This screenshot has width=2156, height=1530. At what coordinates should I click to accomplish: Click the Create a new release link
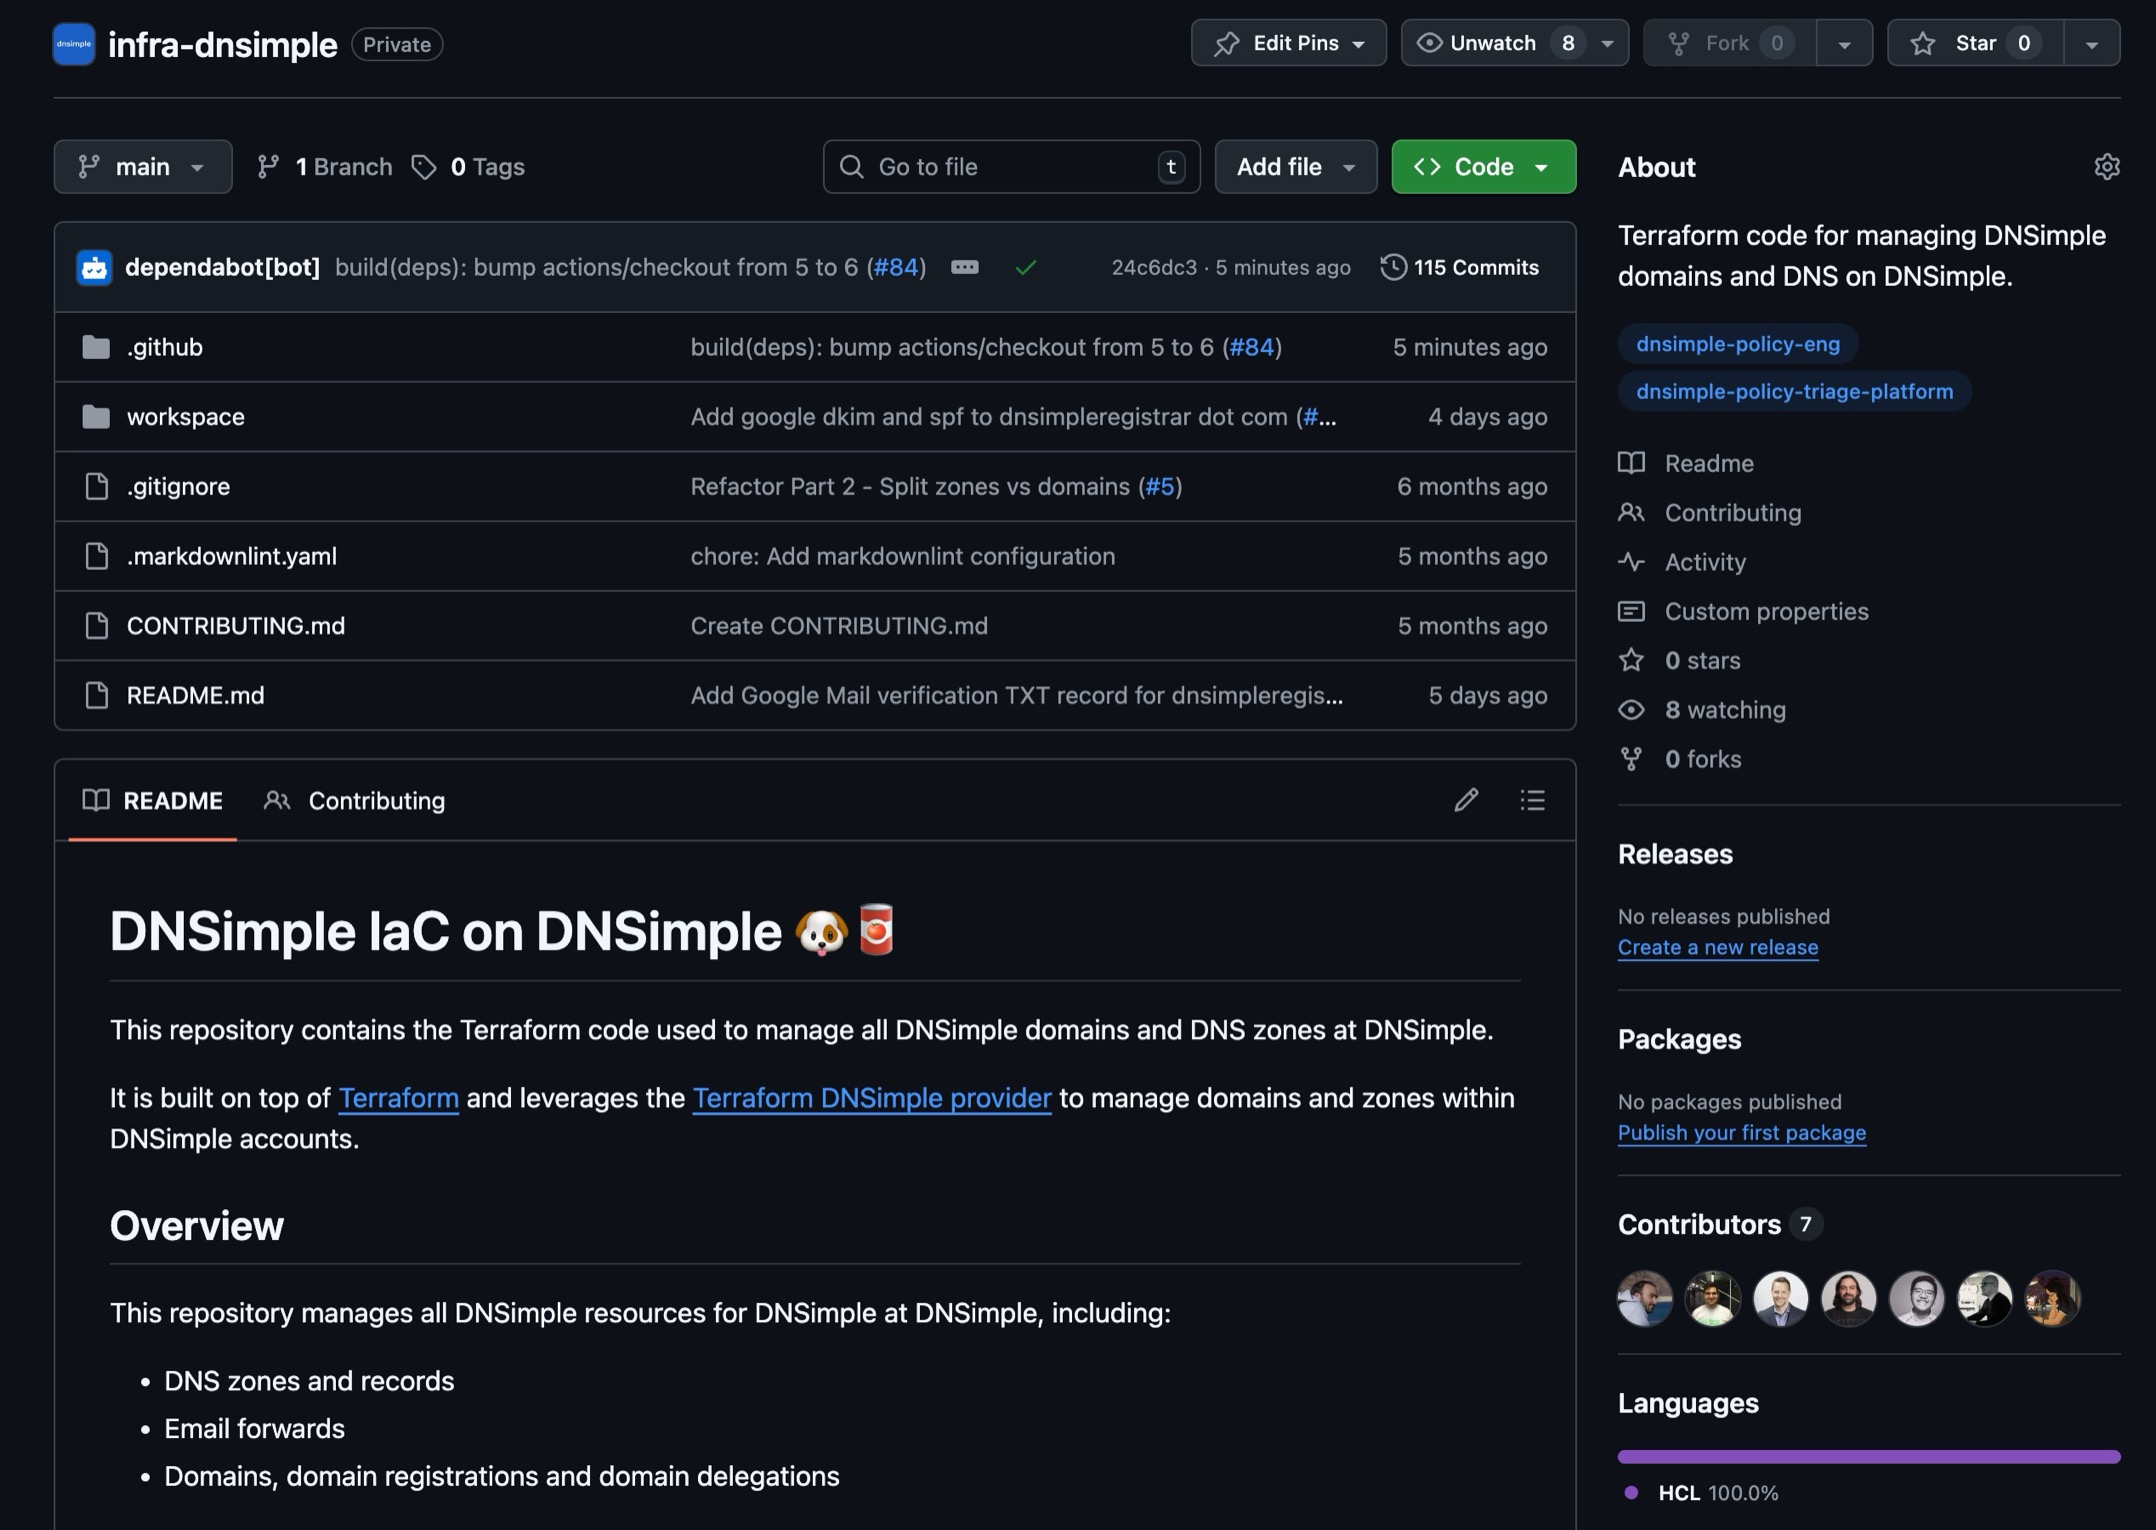[x=1717, y=947]
